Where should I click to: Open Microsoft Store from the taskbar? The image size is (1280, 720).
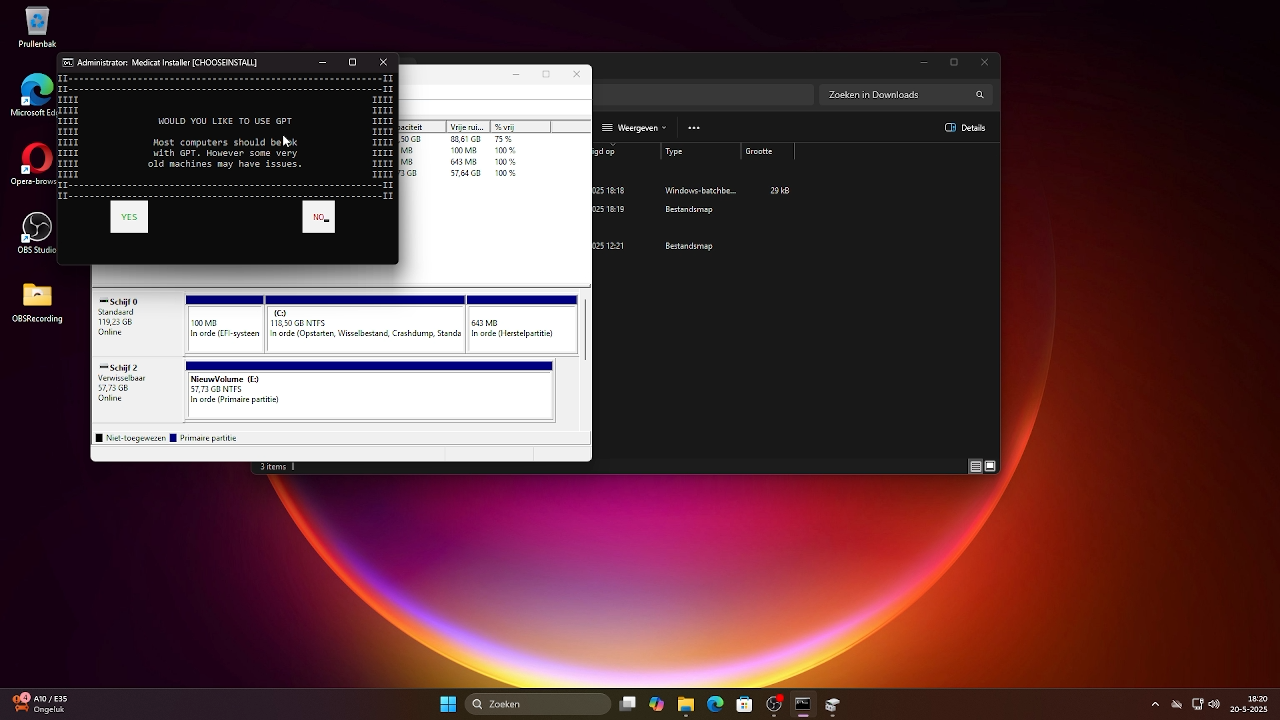click(744, 704)
